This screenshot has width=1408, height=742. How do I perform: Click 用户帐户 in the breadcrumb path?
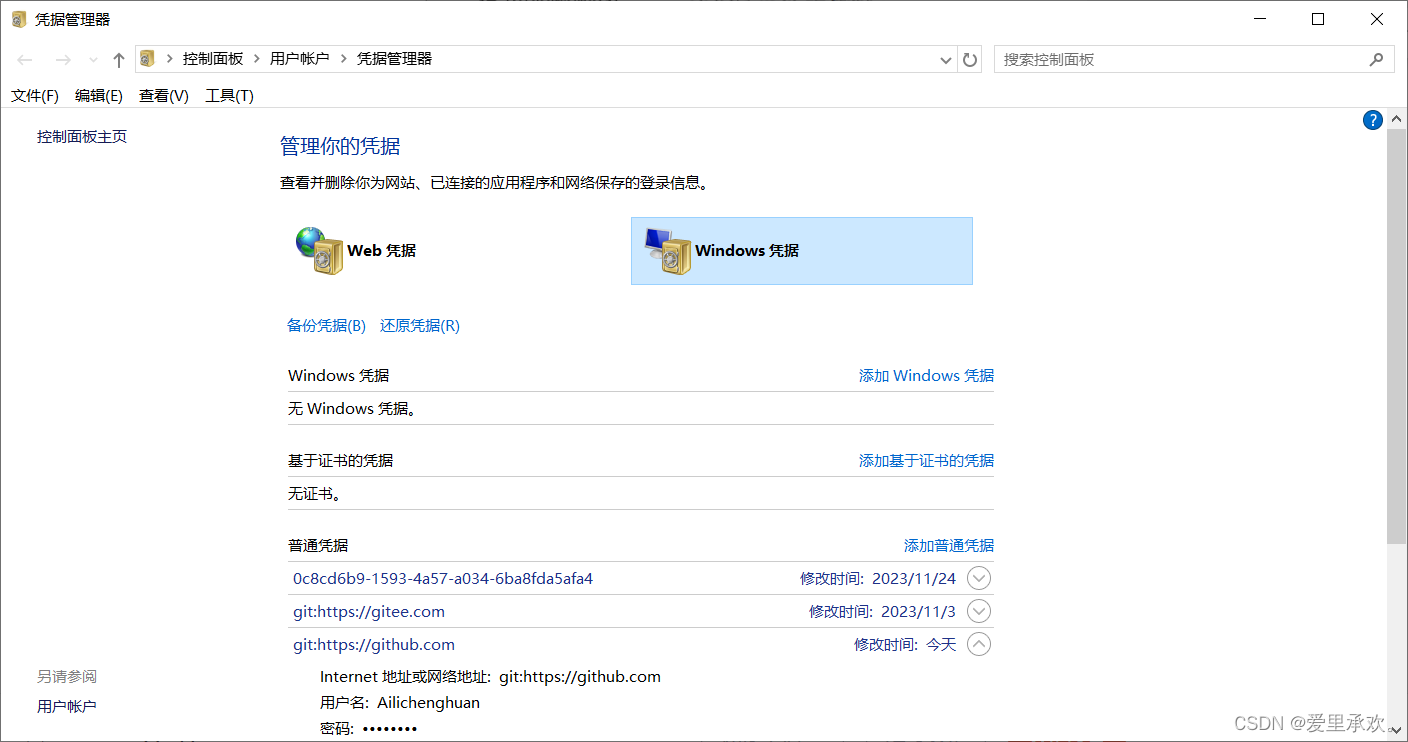(300, 59)
